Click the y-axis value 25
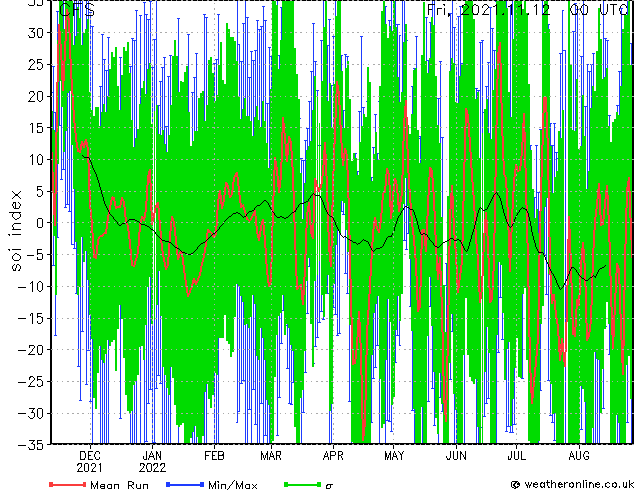 [x=36, y=64]
